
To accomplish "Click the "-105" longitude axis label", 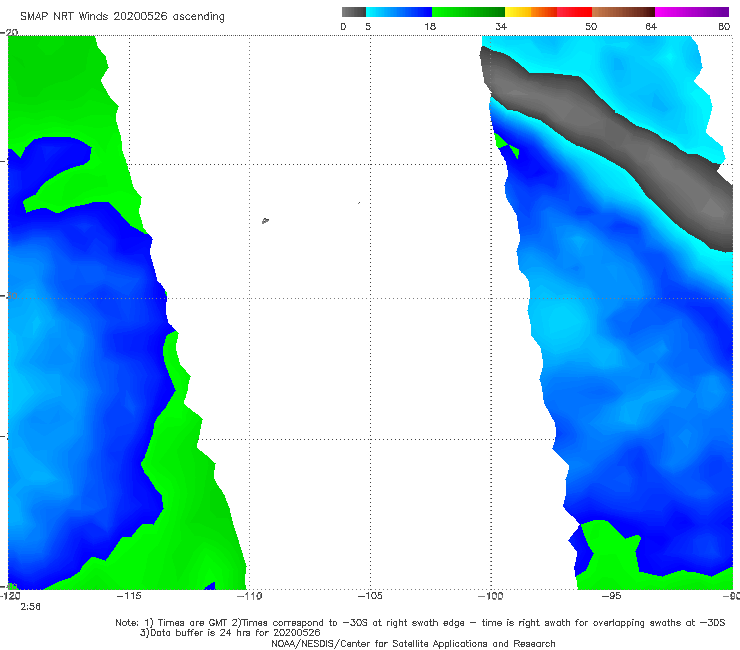I will (370, 596).
